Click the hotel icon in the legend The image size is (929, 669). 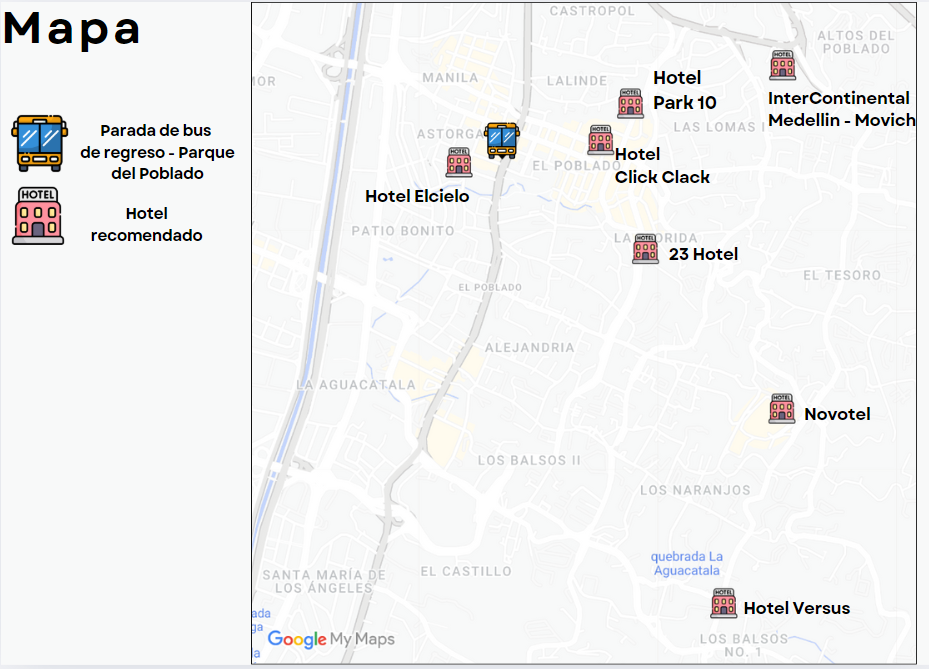(38, 216)
